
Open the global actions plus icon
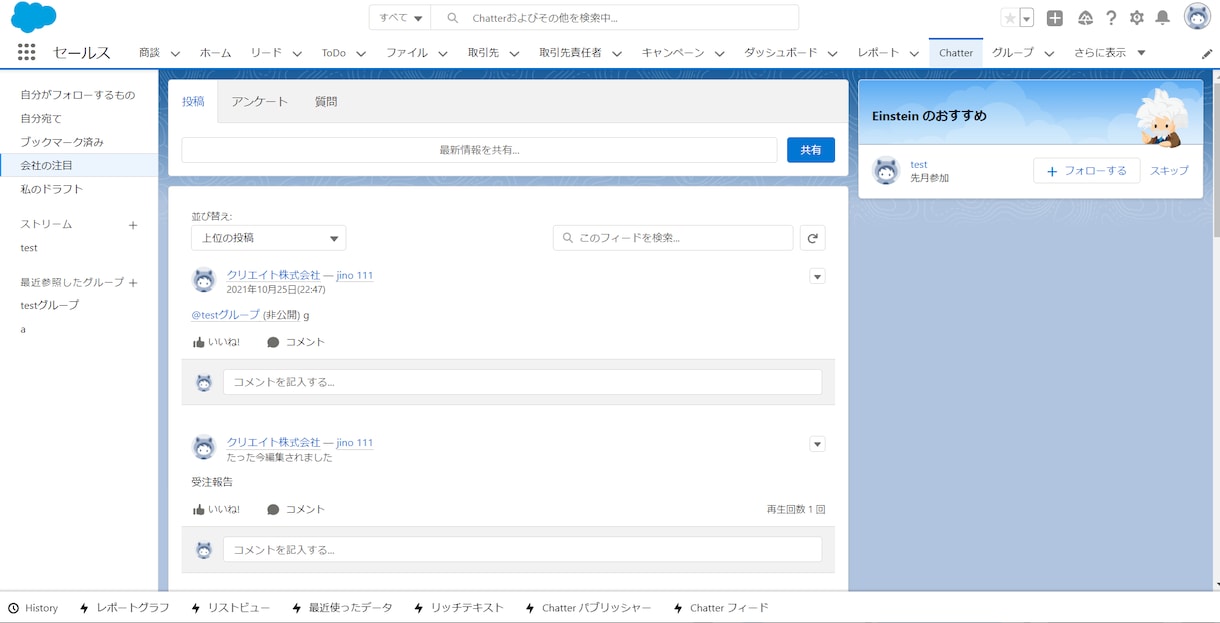pos(1055,18)
